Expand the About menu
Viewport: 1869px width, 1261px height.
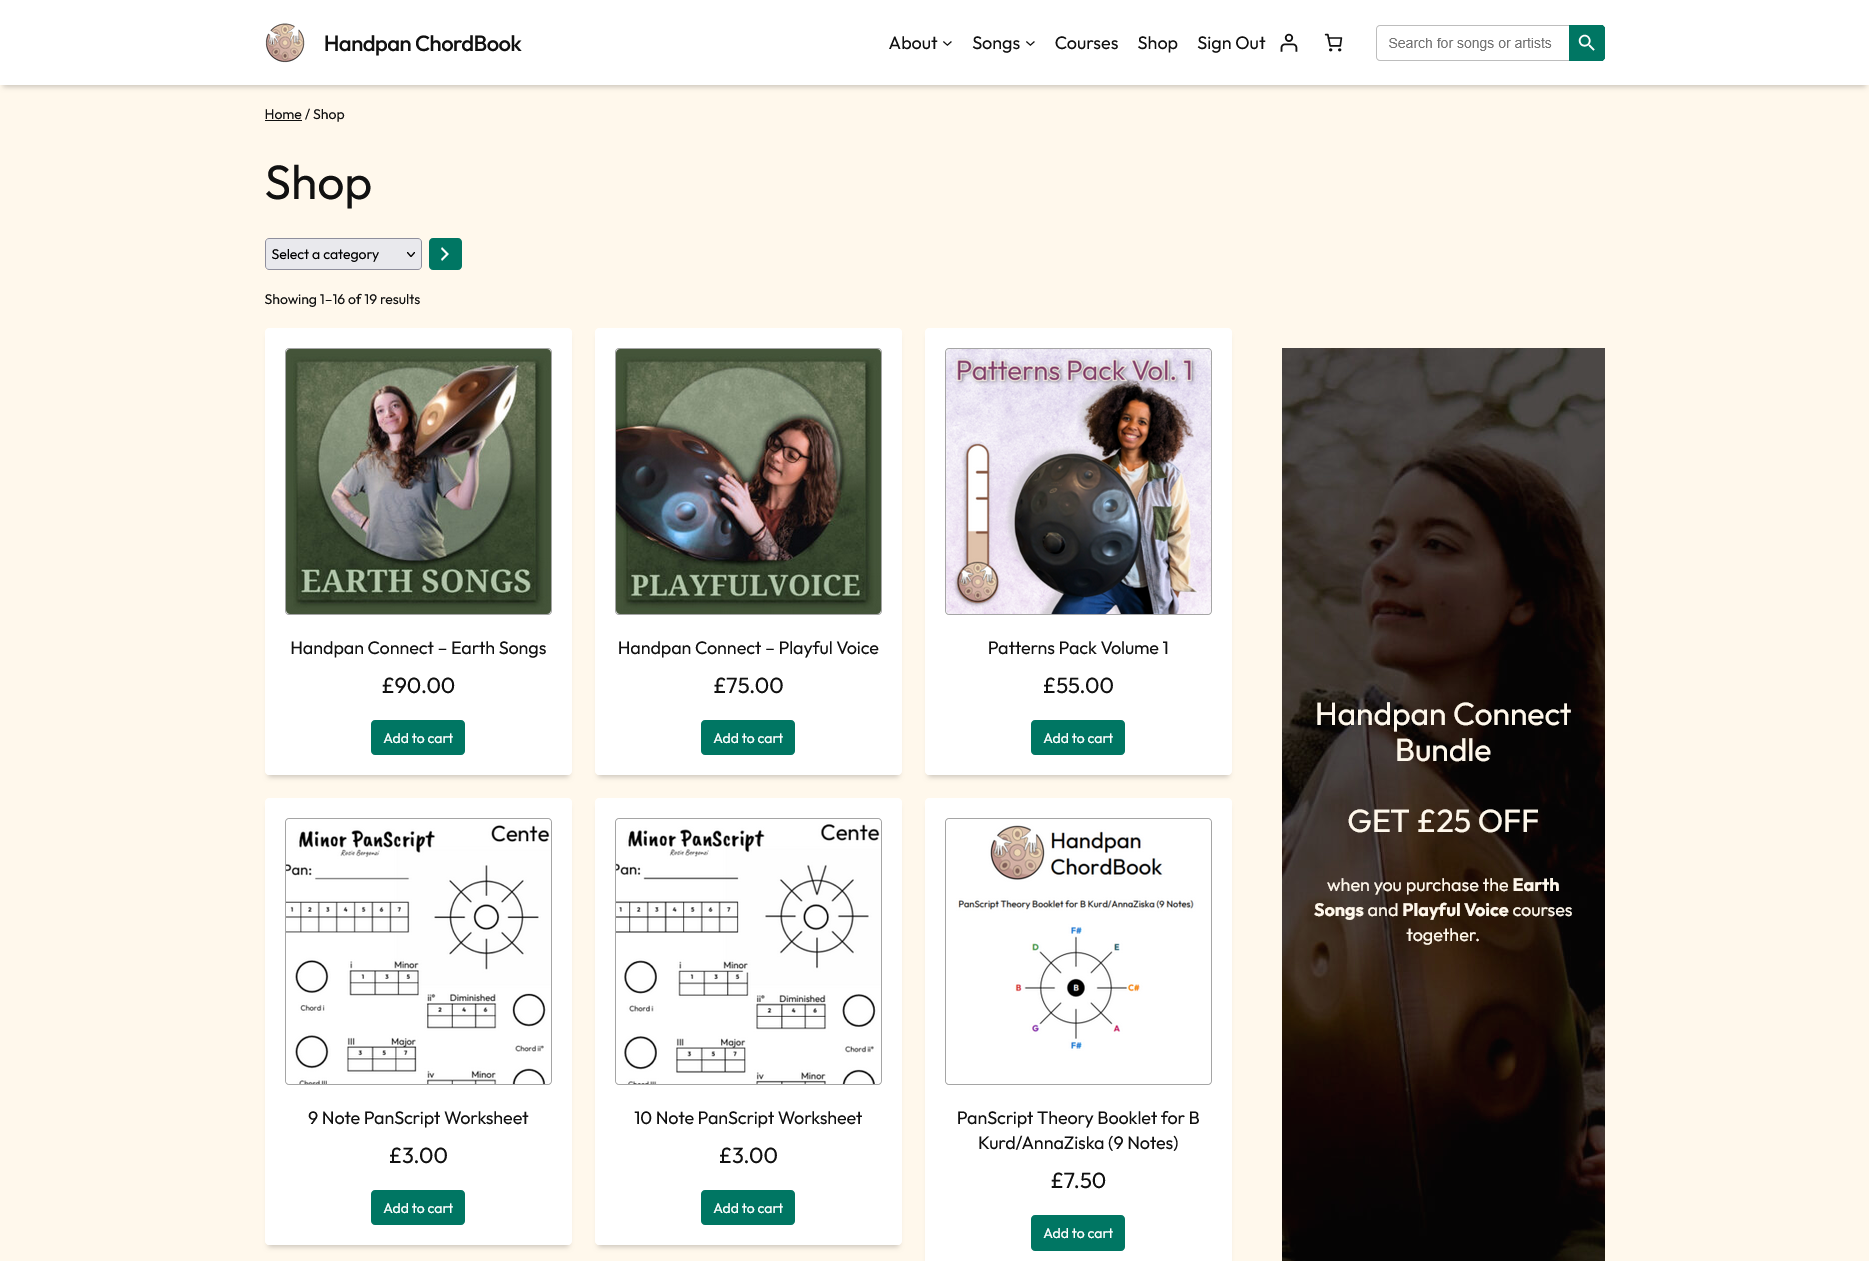tap(920, 43)
